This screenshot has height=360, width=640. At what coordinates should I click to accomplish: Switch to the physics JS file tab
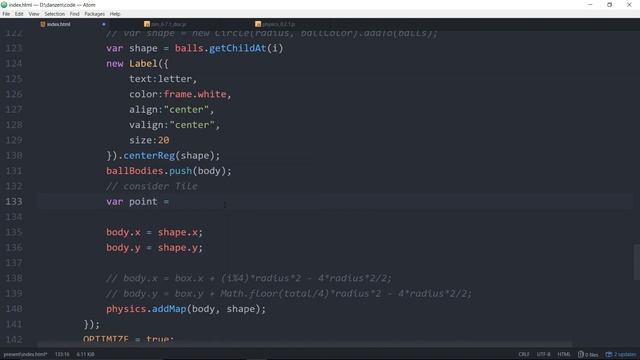point(278,24)
